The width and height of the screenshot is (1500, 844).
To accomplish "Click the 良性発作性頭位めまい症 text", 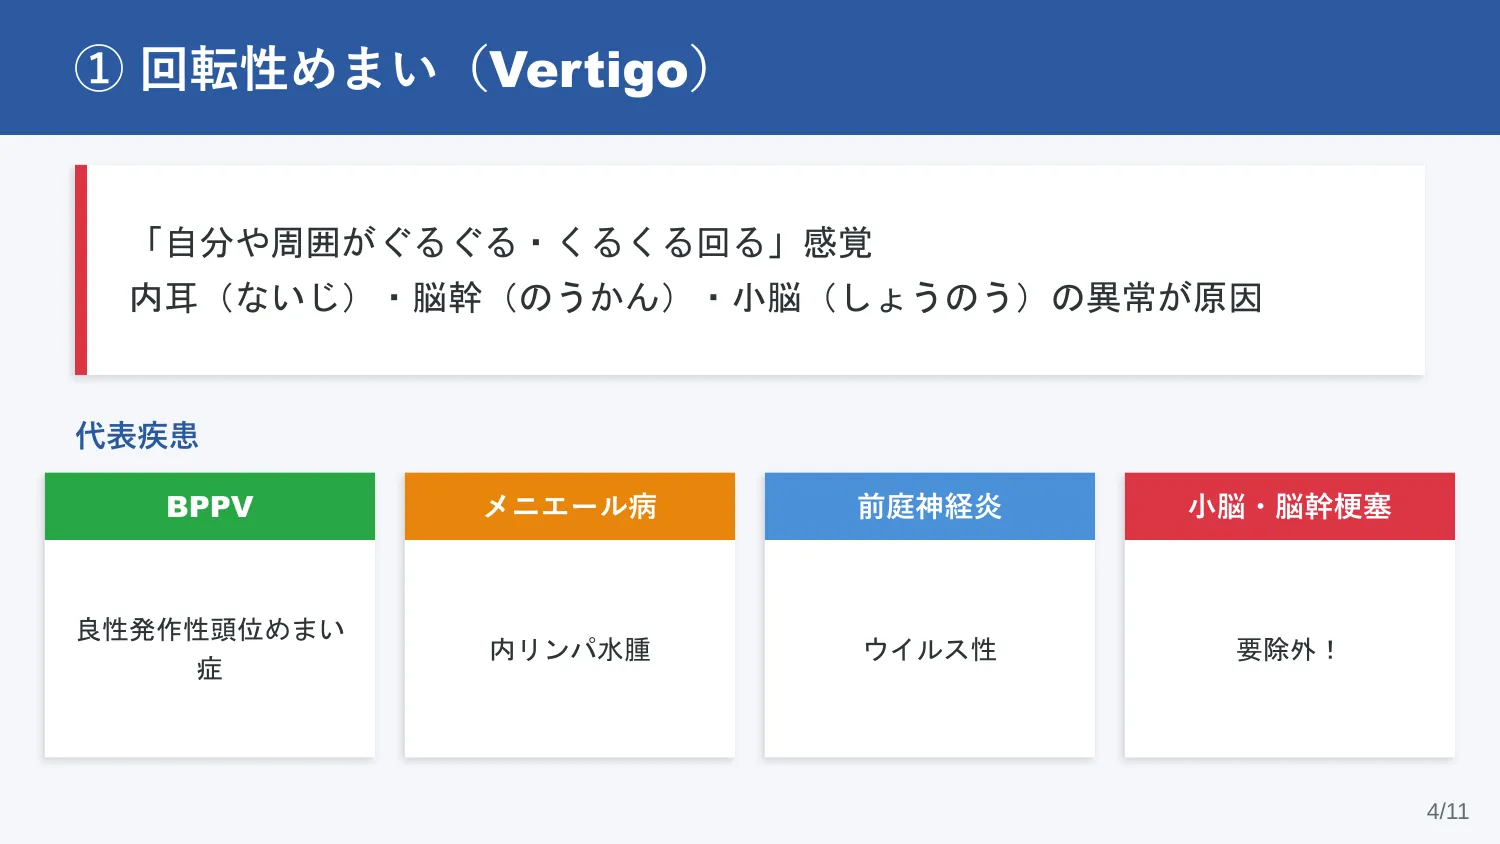I will pyautogui.click(x=210, y=649).
